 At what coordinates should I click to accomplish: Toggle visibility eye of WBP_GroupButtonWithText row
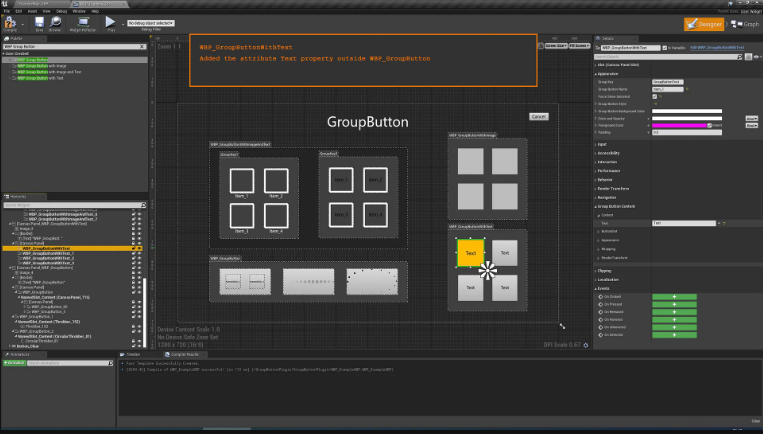point(139,248)
